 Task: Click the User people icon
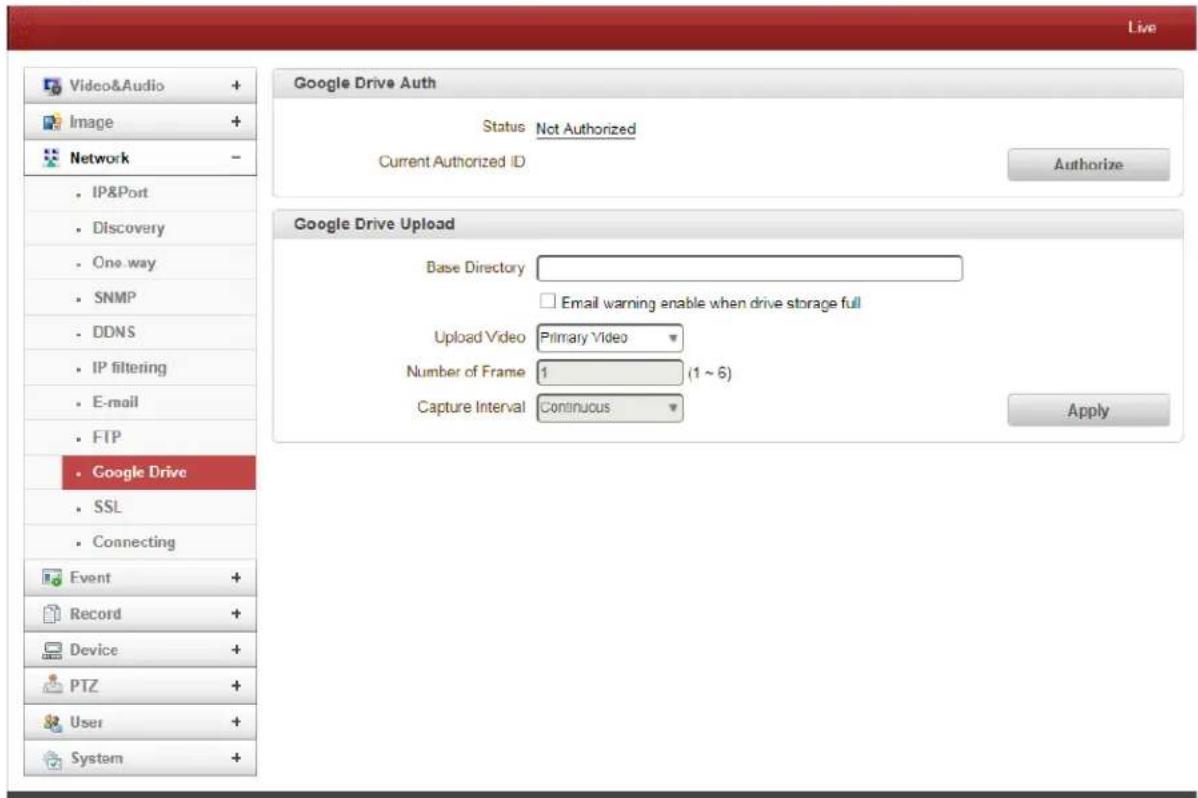pyautogui.click(x=52, y=722)
